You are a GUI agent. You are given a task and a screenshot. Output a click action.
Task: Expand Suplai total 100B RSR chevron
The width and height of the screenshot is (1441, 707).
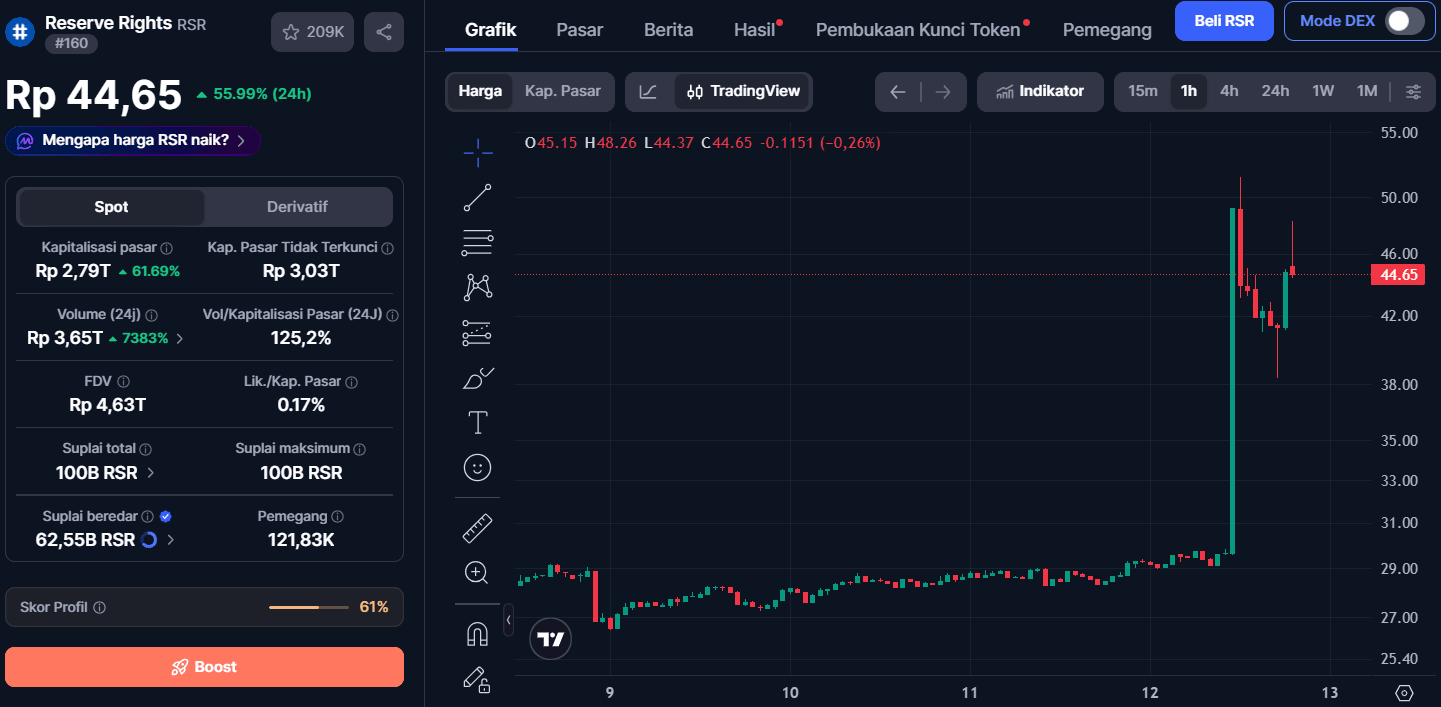pyautogui.click(x=151, y=473)
